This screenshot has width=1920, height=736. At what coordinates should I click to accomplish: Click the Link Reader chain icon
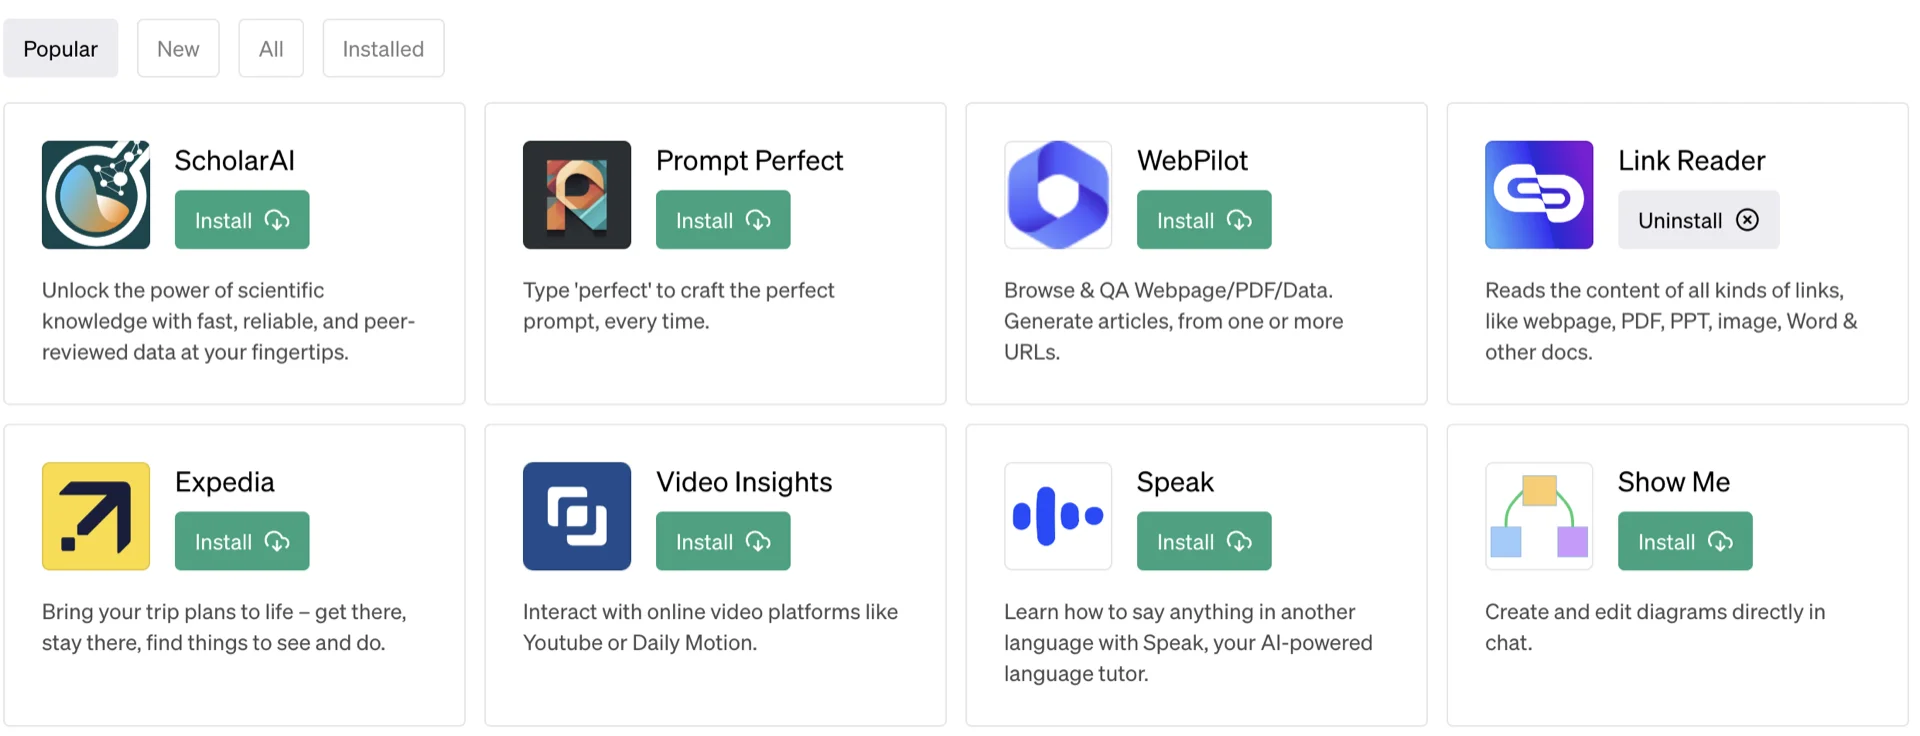pos(1539,195)
